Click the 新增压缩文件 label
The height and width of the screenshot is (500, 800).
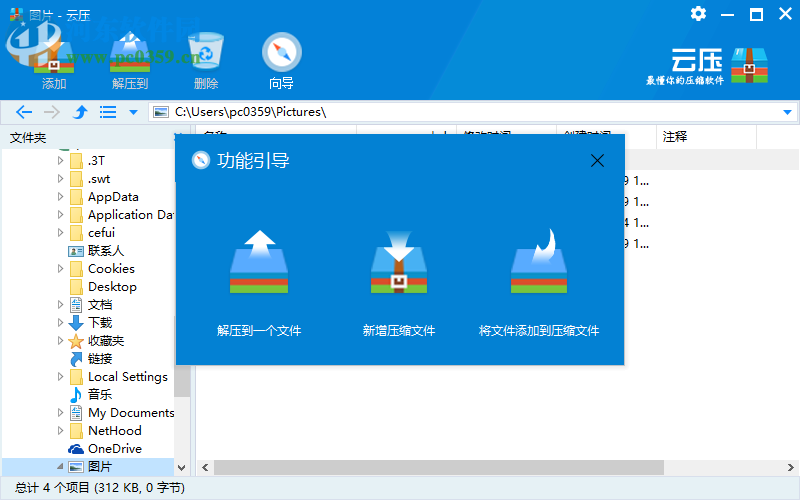399,331
